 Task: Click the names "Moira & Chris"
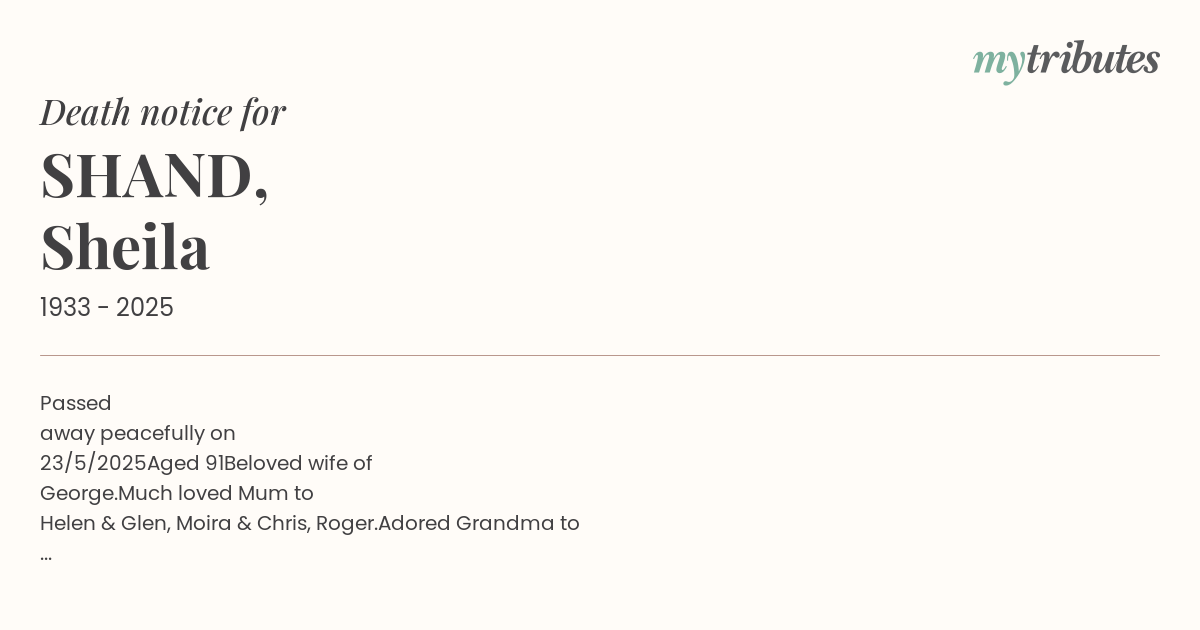(x=242, y=523)
